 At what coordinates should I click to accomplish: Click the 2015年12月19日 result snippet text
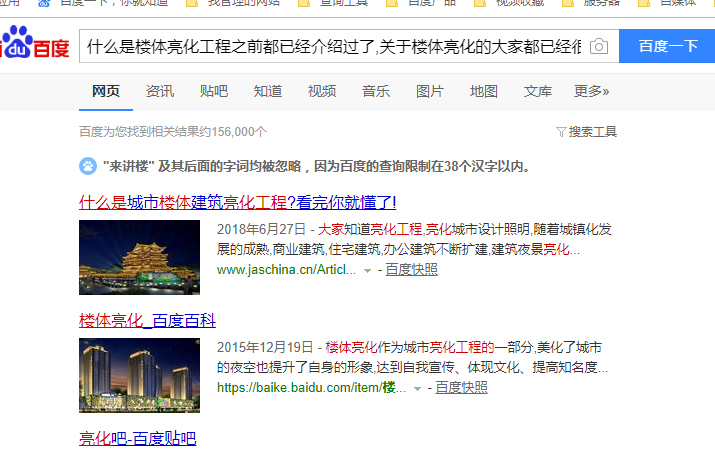pyautogui.click(x=412, y=357)
